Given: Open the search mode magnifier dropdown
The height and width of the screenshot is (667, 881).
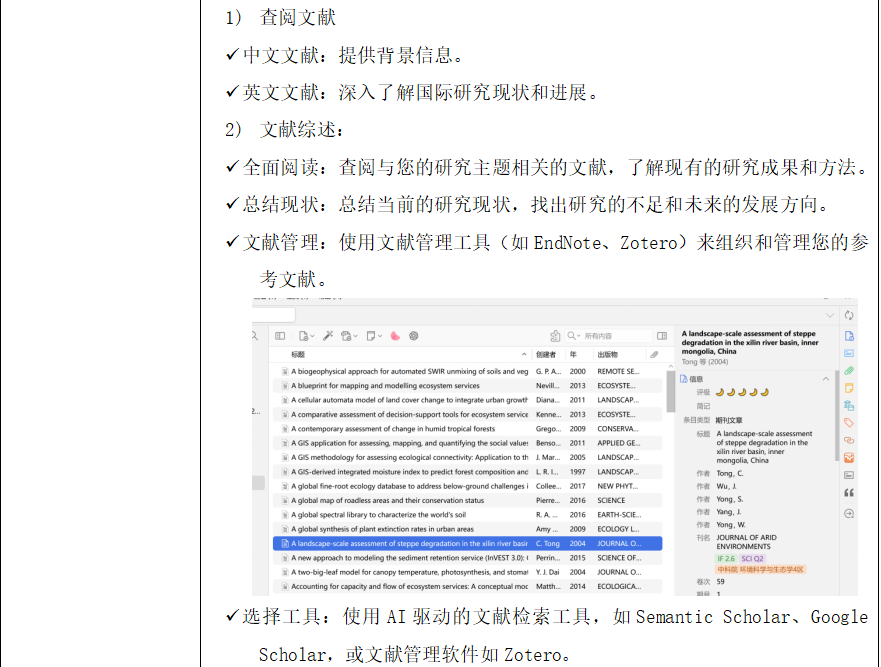Looking at the screenshot, I should 574,336.
